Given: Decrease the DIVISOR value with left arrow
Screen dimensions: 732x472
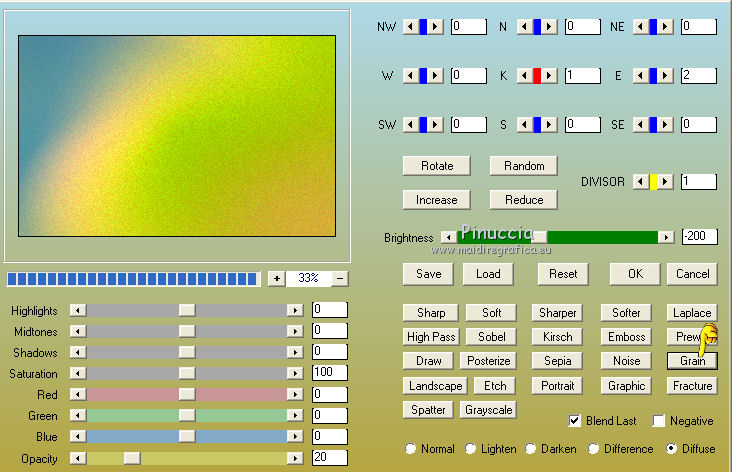Looking at the screenshot, I should click(x=641, y=182).
